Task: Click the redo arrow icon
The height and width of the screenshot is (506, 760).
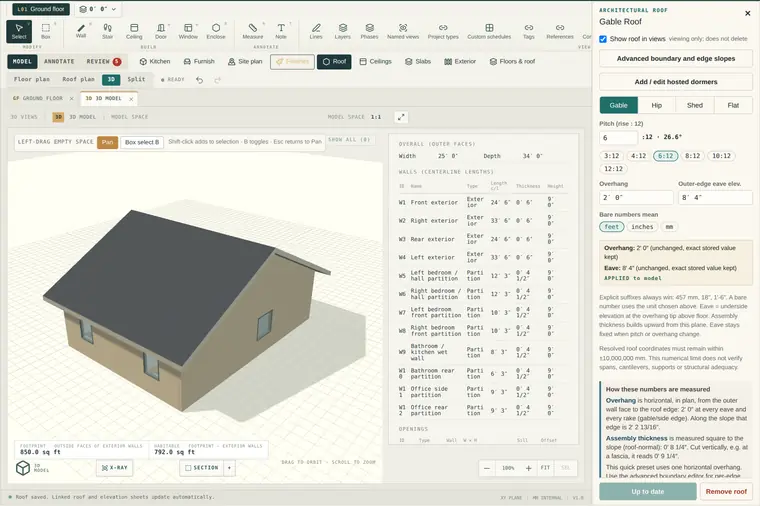Action: click(x=218, y=80)
